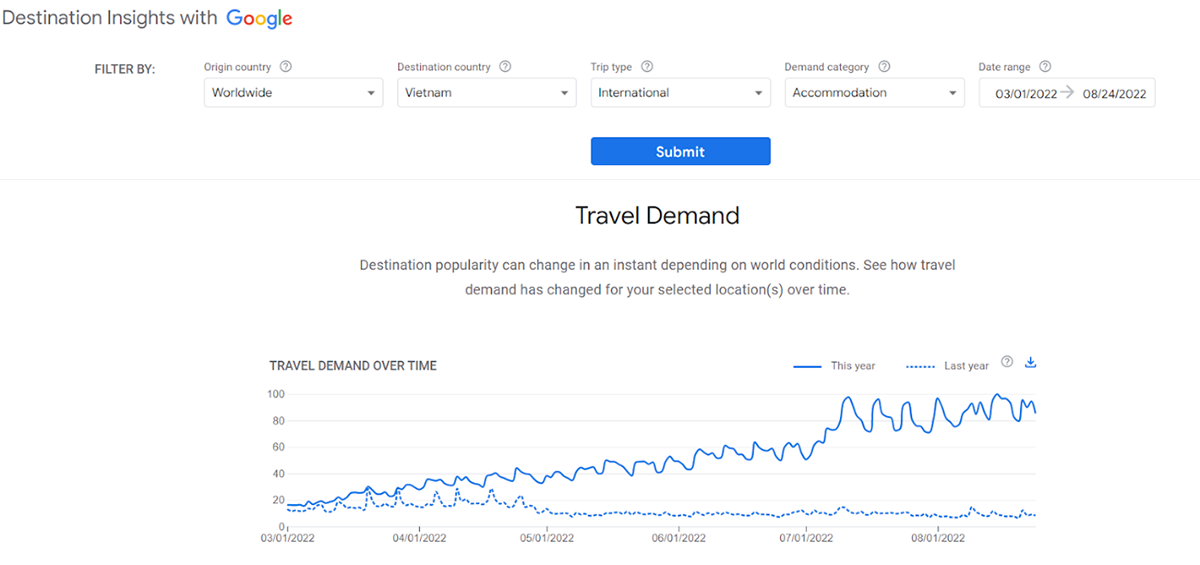Expand the Destination country dropdown set to Vietnam

(486, 93)
